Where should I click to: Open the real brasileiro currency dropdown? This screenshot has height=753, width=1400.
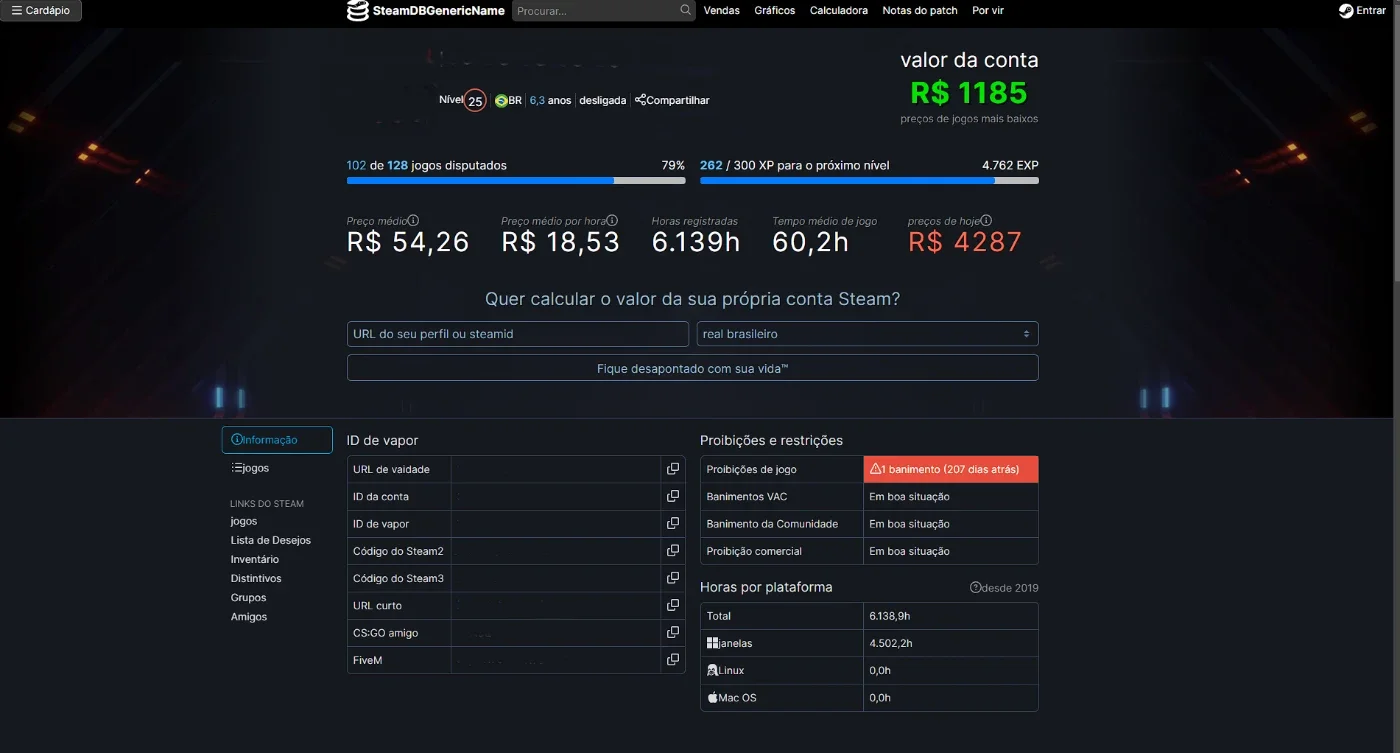pos(867,334)
